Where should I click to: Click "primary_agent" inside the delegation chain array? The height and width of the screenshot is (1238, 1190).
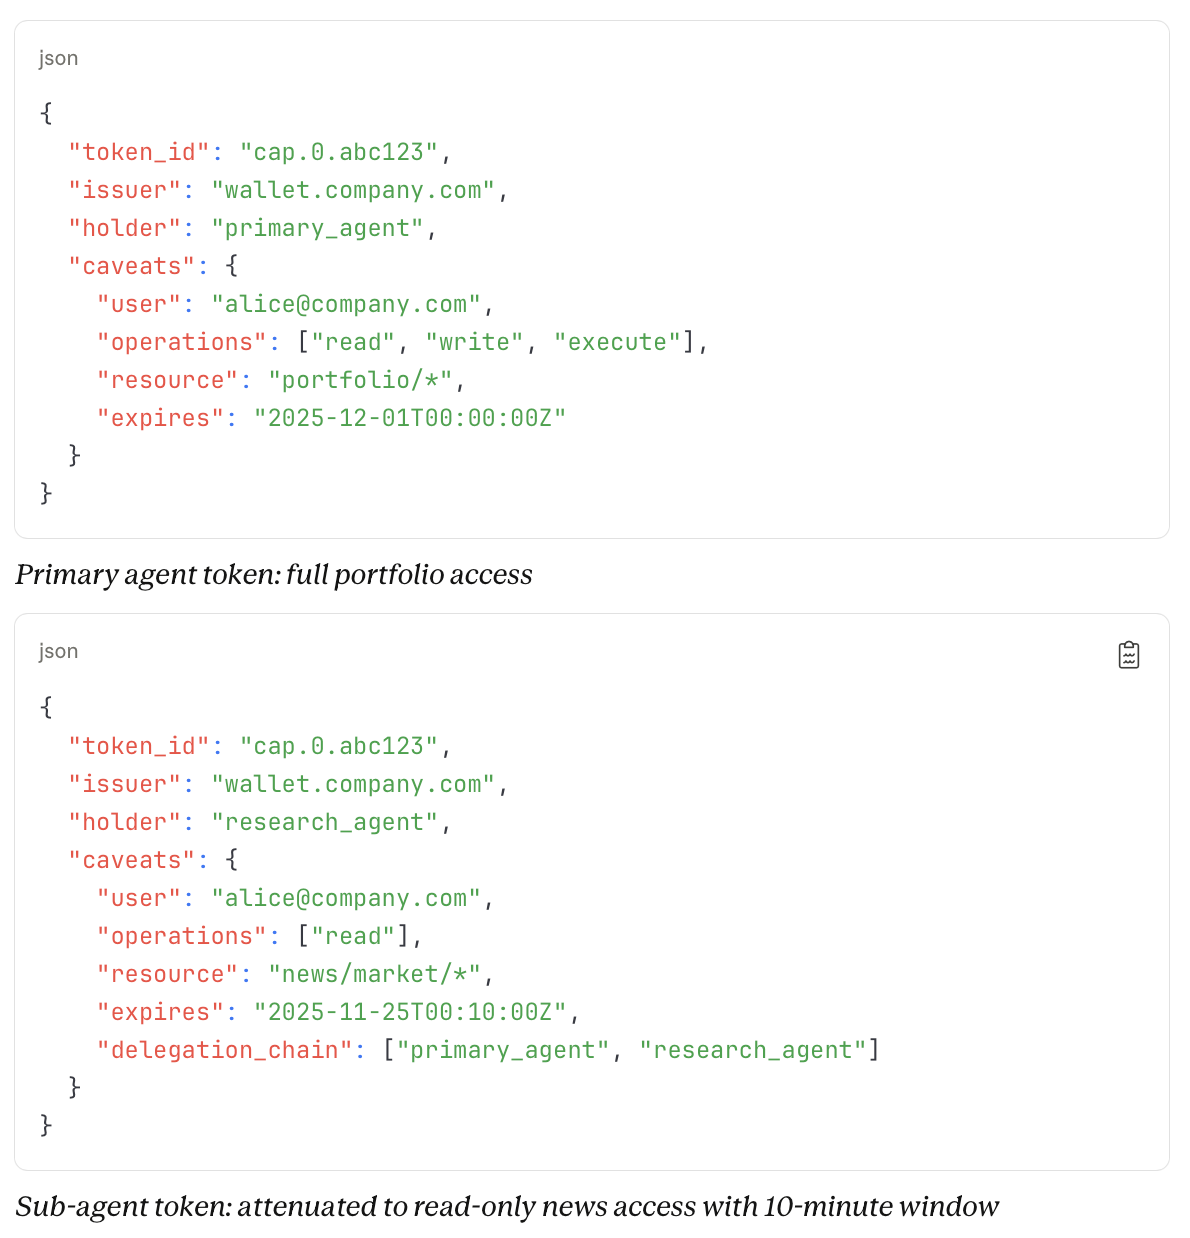pyautogui.click(x=503, y=1050)
